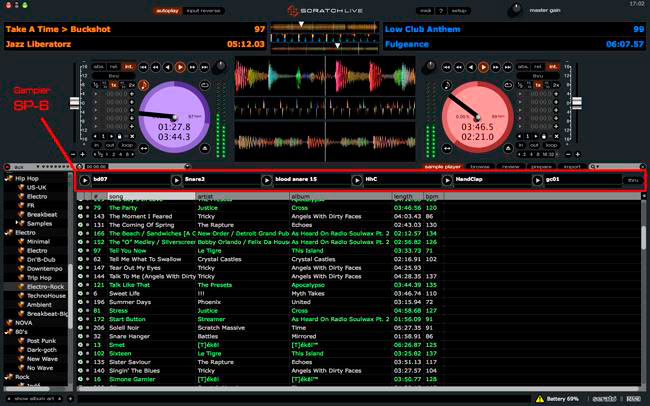Collapse the Electro parent crate

[x=8, y=233]
